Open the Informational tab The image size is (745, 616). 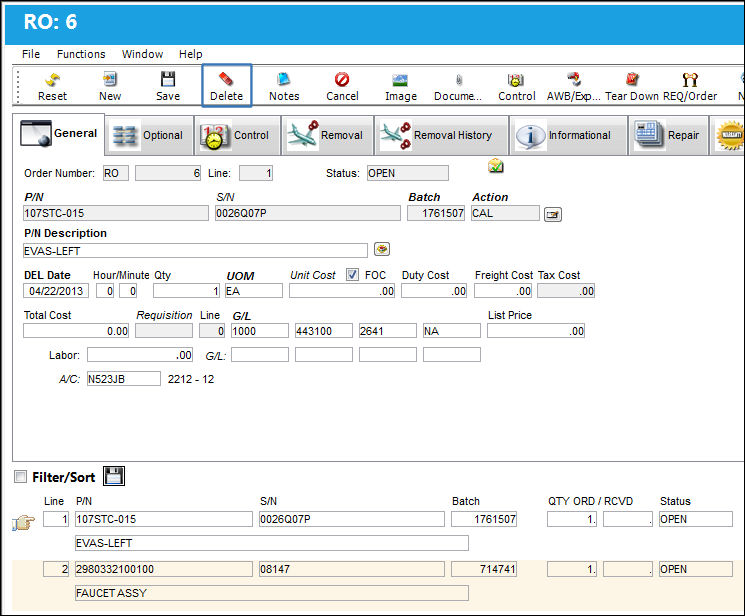[x=568, y=135]
